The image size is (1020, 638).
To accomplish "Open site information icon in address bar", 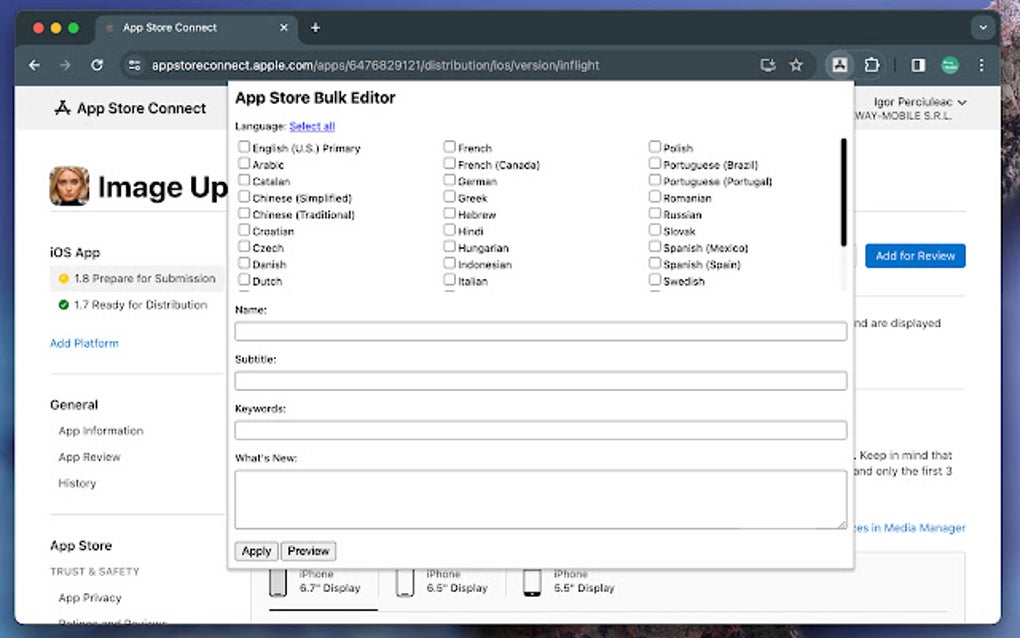I will (x=135, y=65).
